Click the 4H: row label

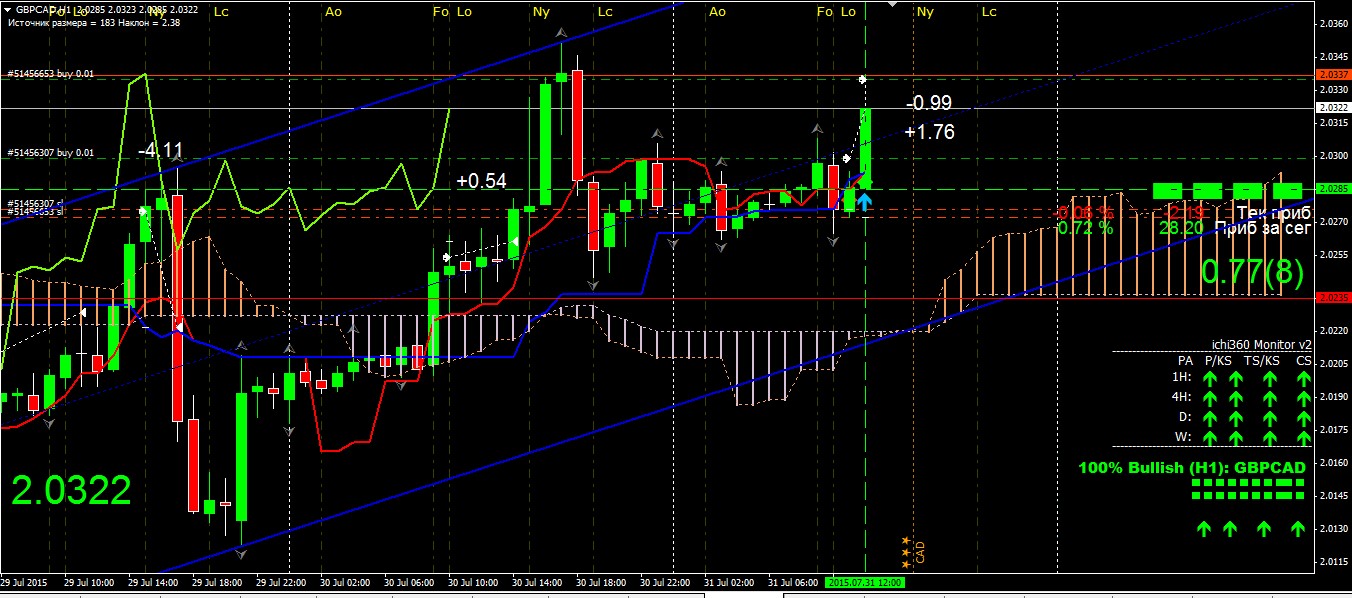tap(1182, 398)
